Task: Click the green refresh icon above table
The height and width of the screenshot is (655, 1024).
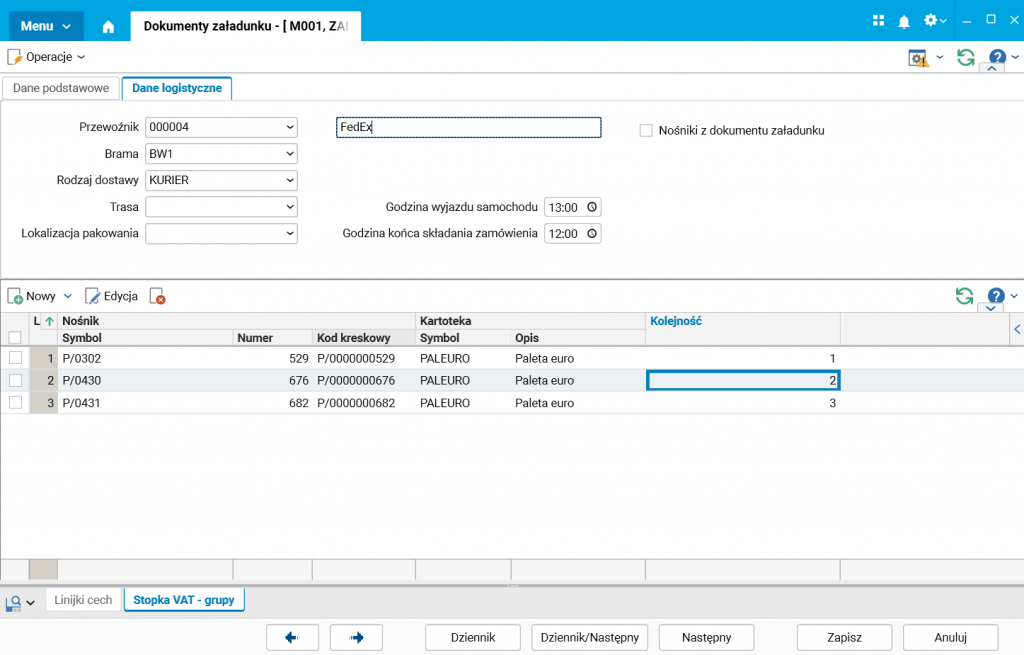Action: coord(964,296)
